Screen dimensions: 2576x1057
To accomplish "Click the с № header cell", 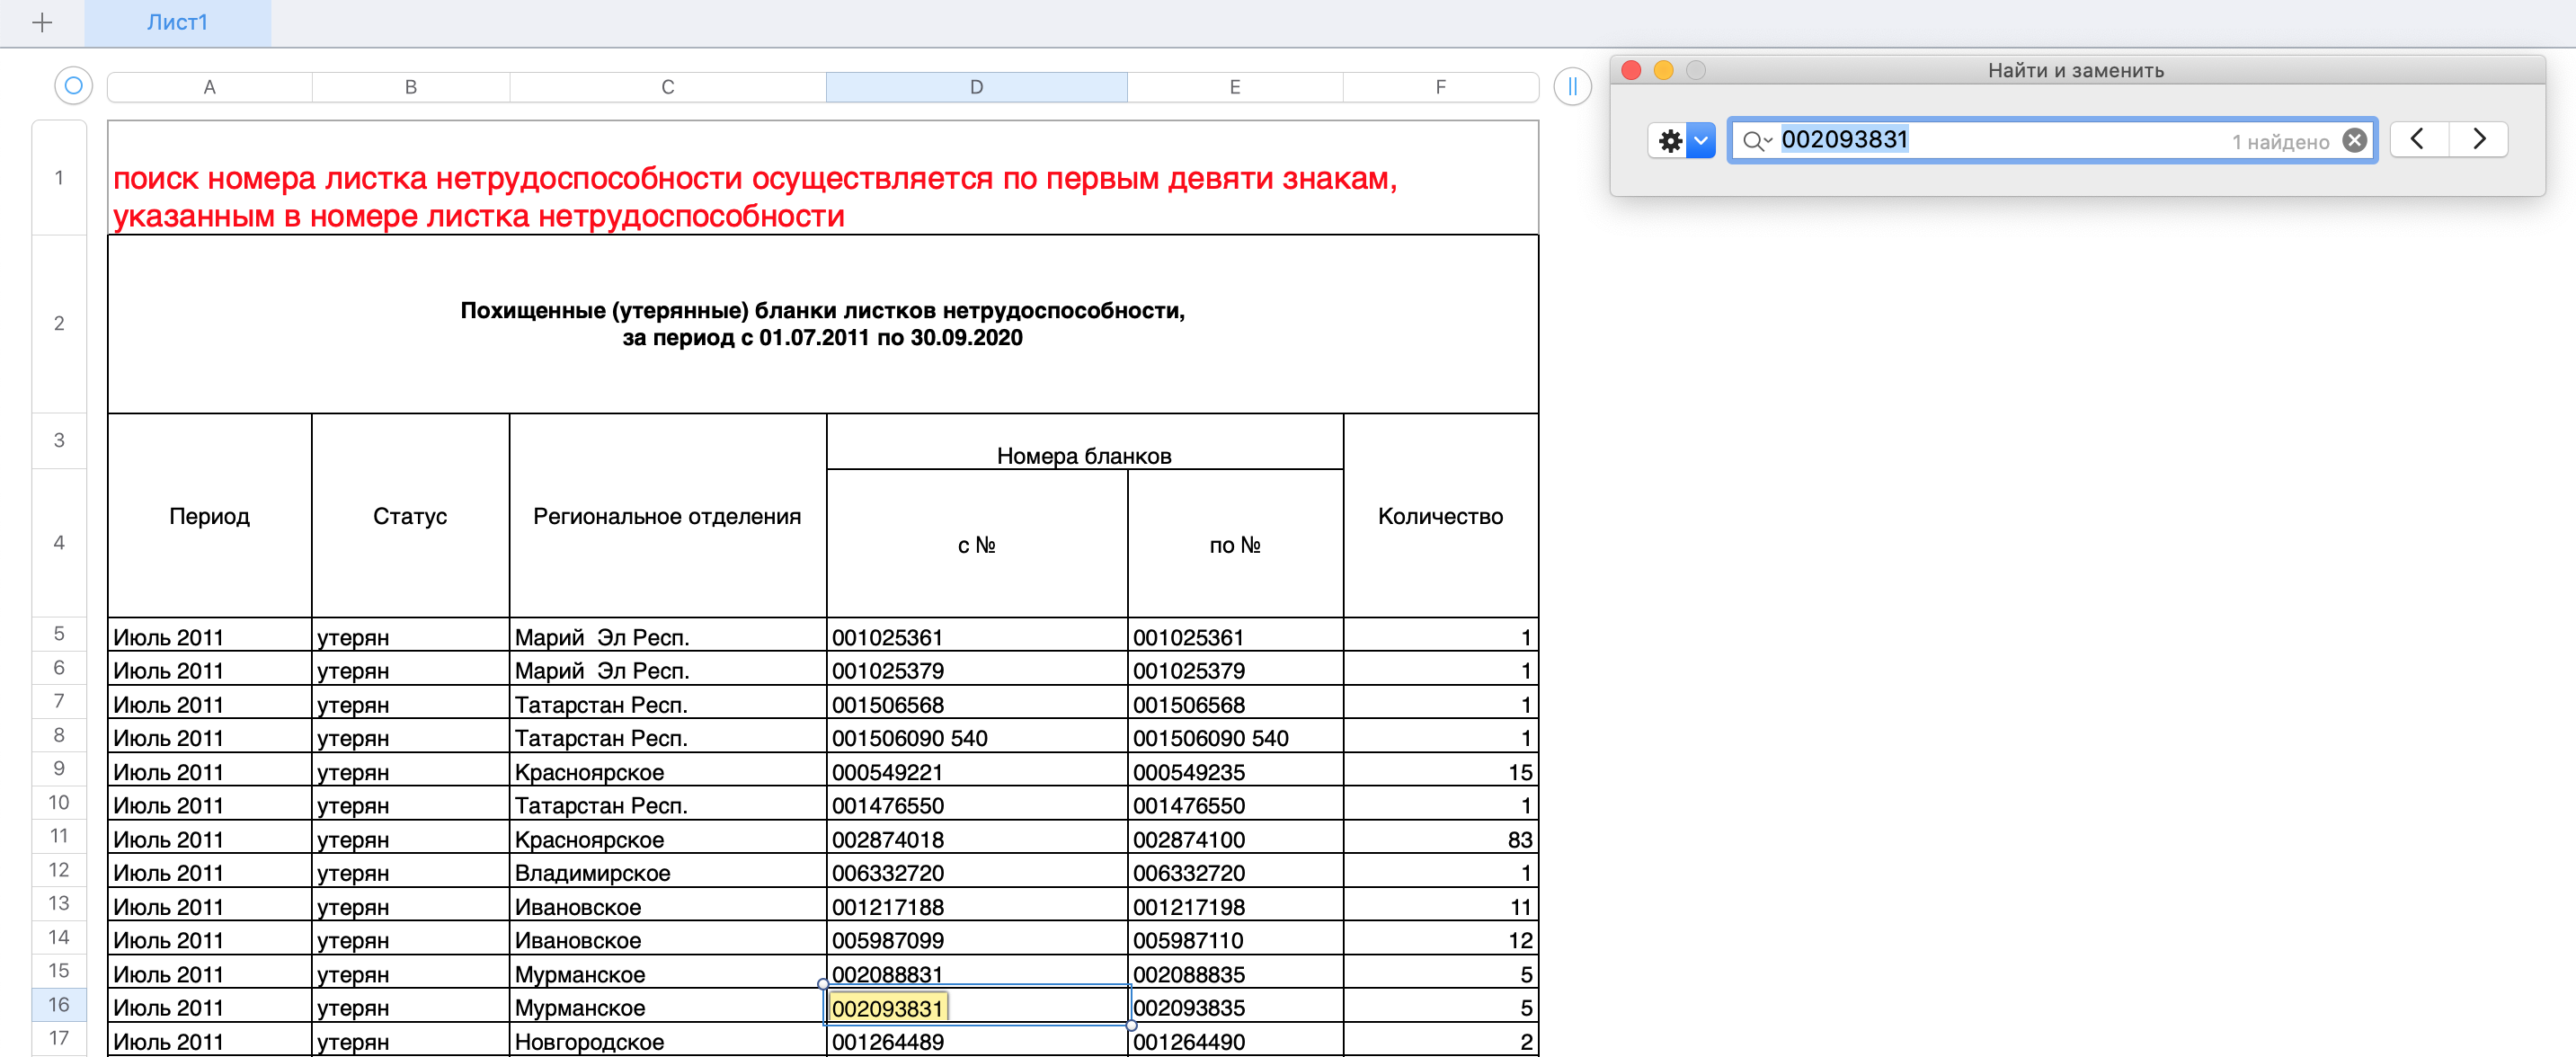I will click(977, 545).
